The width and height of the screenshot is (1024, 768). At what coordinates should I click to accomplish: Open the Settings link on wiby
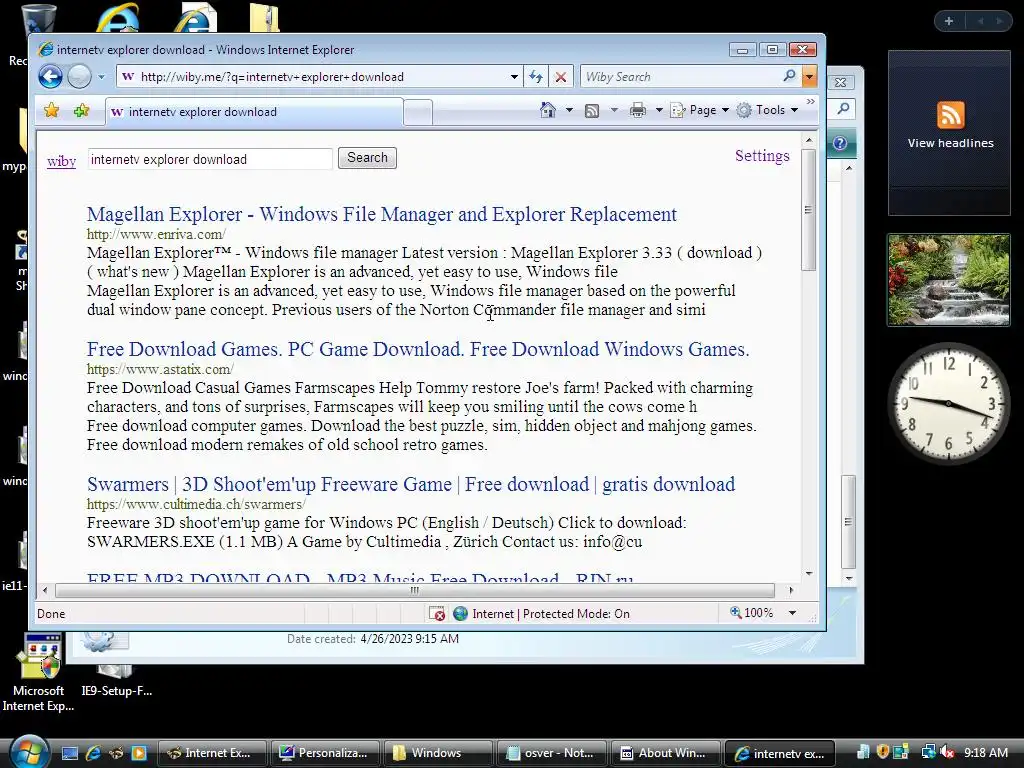(762, 155)
